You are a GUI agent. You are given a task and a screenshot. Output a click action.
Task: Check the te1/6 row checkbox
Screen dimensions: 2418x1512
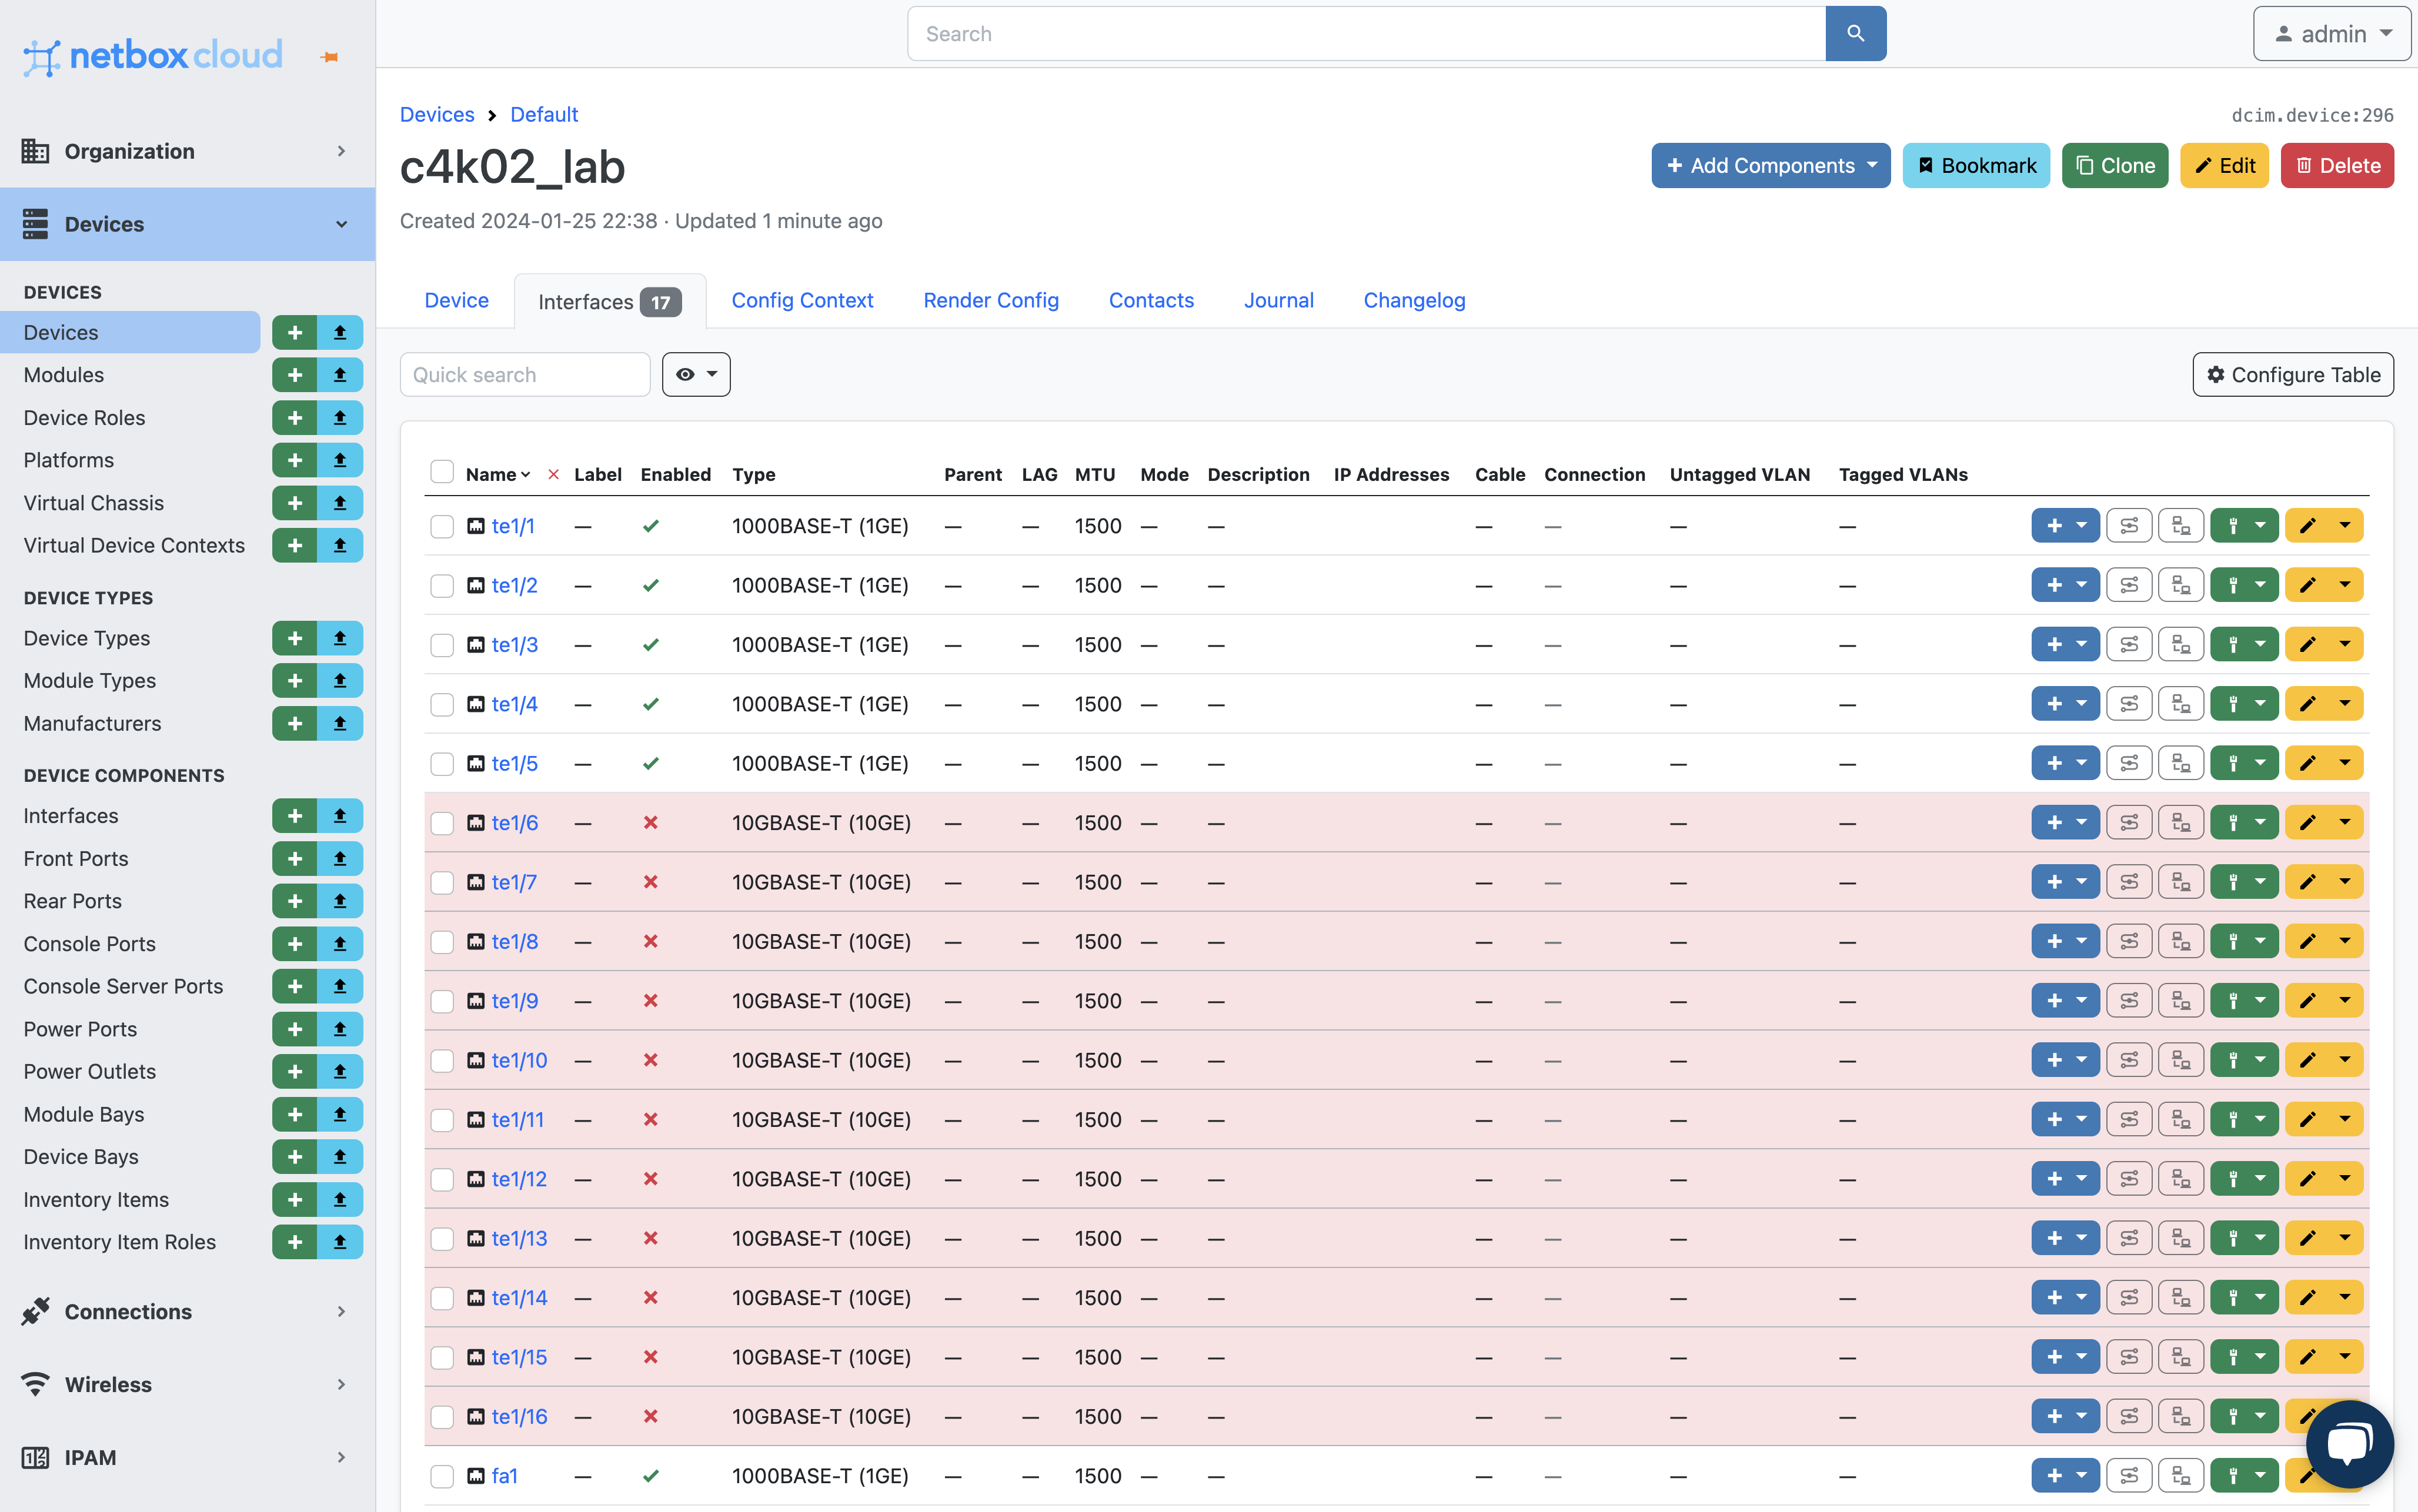coord(442,823)
